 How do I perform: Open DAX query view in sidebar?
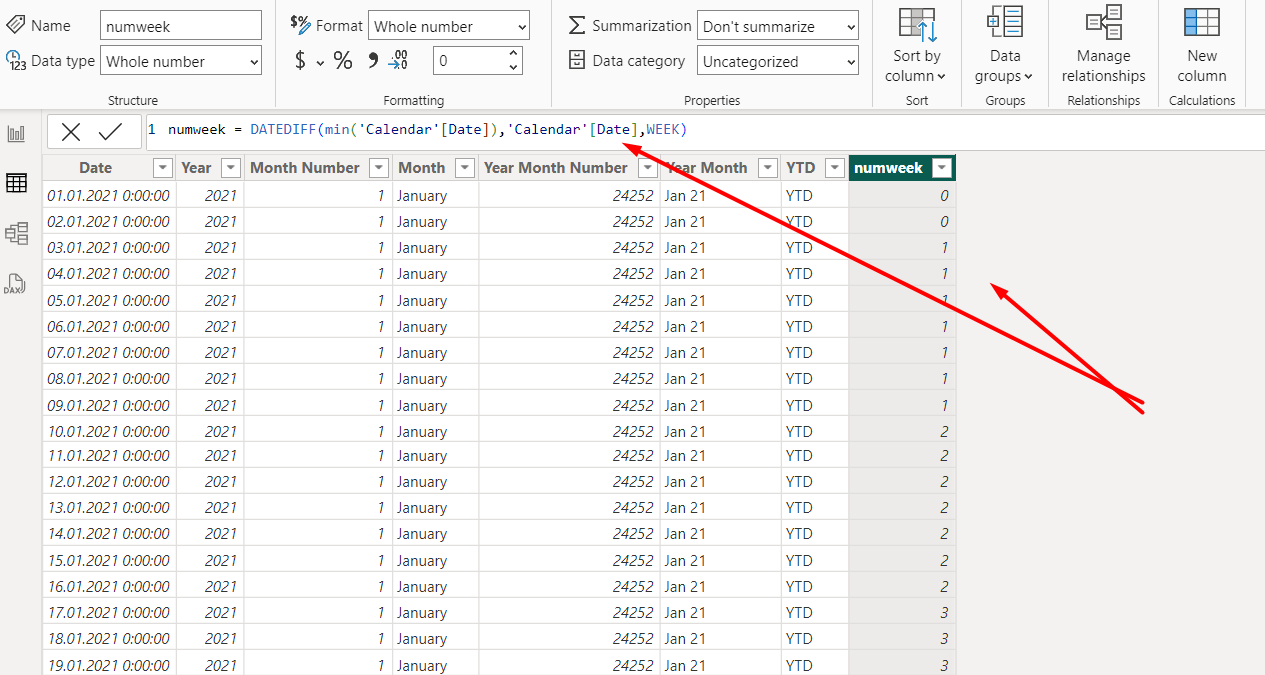click(x=16, y=284)
